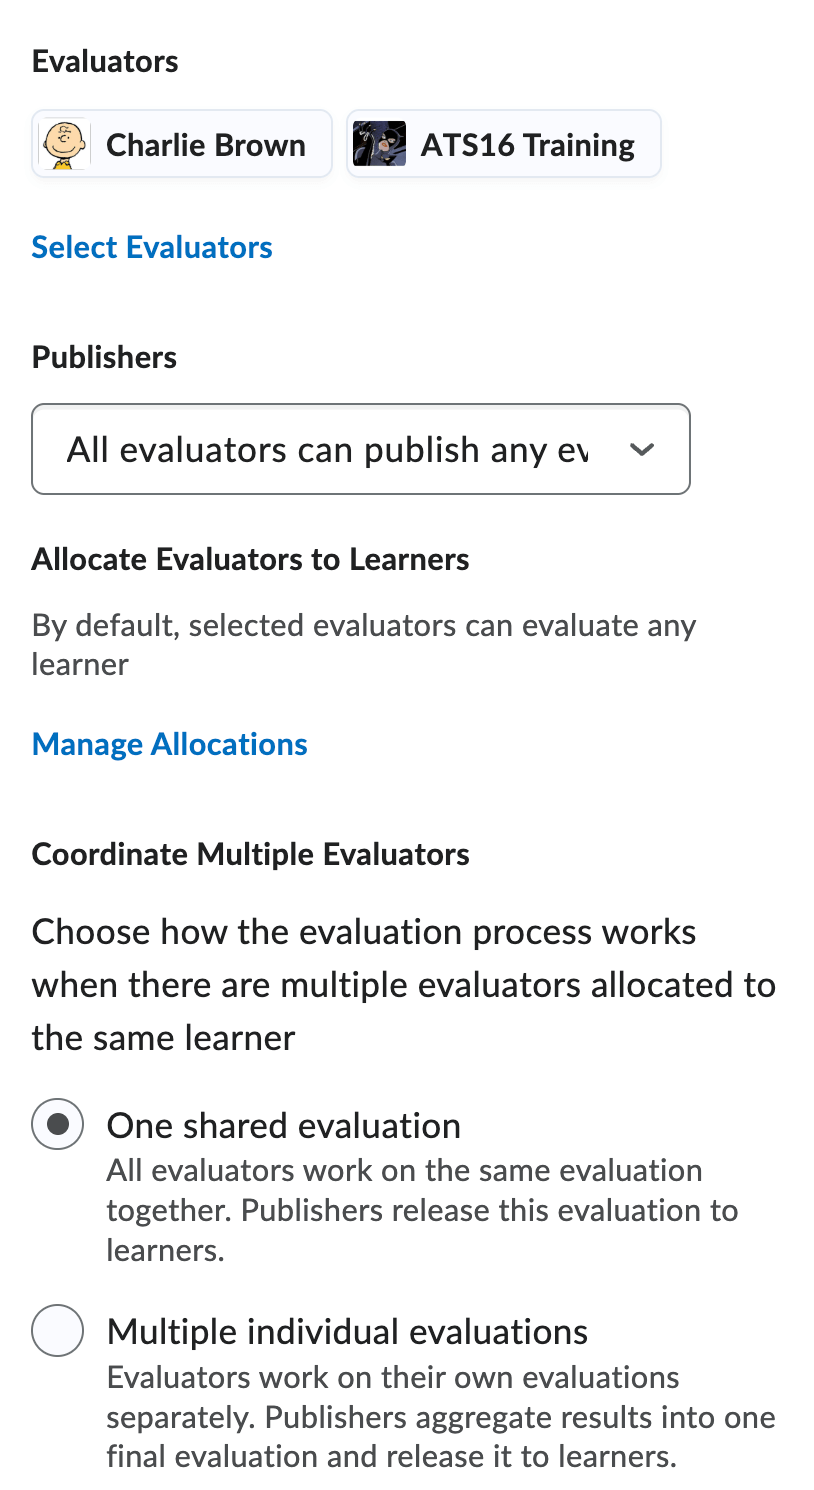Expand the evaluators publishing options list
This screenshot has width=814, height=1490.
pos(361,449)
